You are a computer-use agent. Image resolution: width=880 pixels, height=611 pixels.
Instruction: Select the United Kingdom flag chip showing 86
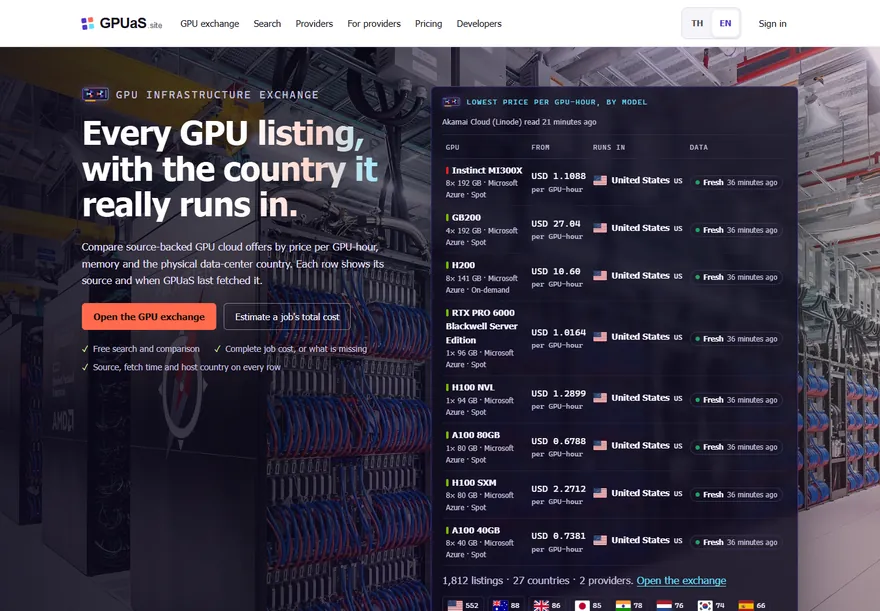[x=547, y=605]
